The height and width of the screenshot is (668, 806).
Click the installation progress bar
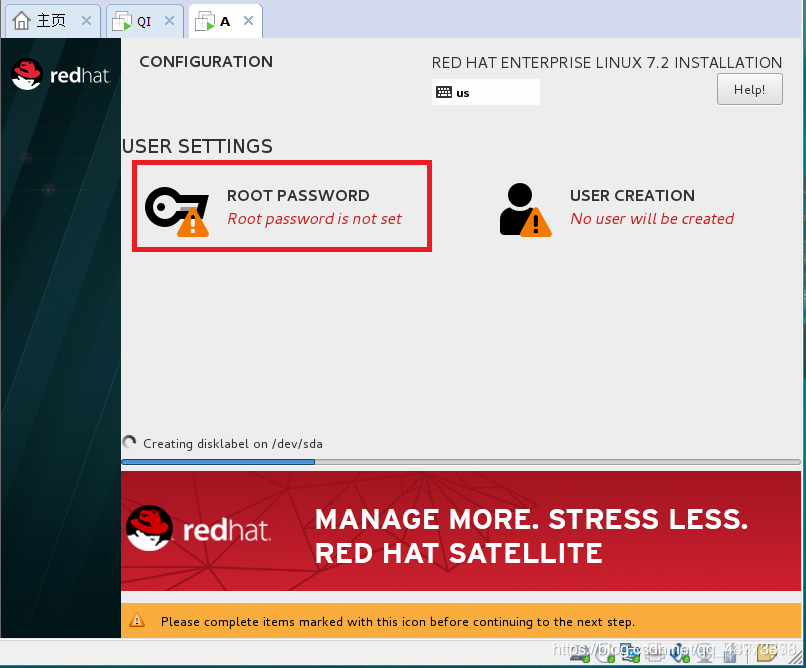461,462
